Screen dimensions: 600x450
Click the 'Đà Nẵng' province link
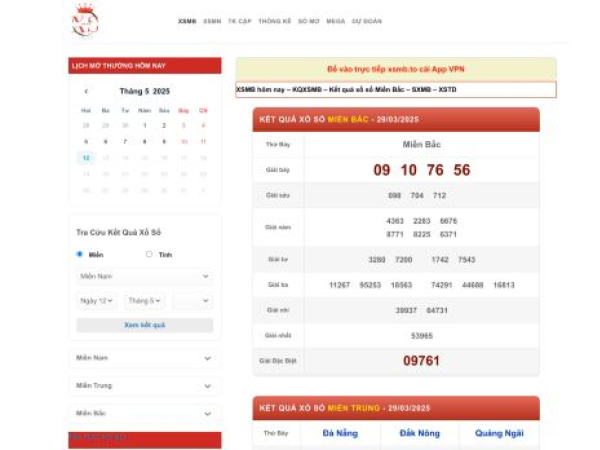pos(341,433)
